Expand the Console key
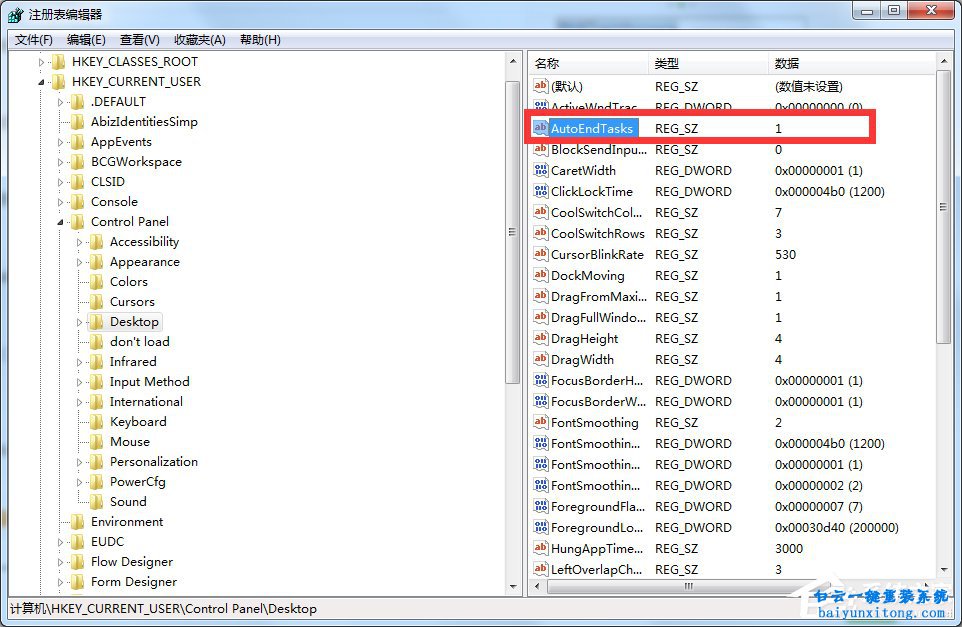Viewport: 962px width, 627px height. click(60, 201)
